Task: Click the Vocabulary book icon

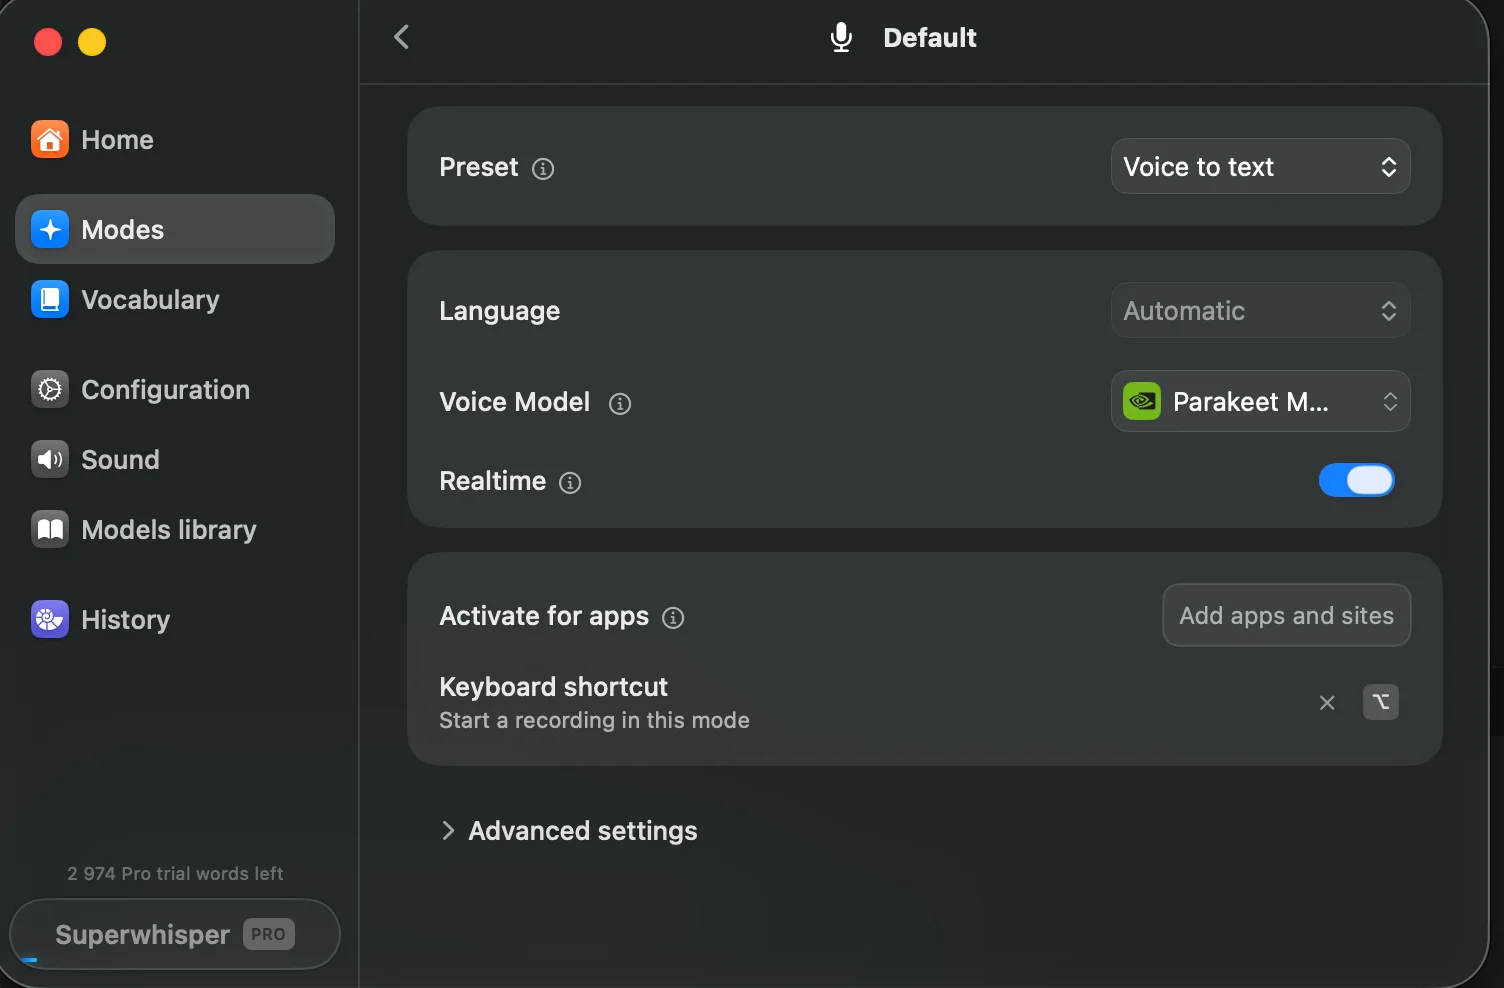Action: [x=50, y=299]
